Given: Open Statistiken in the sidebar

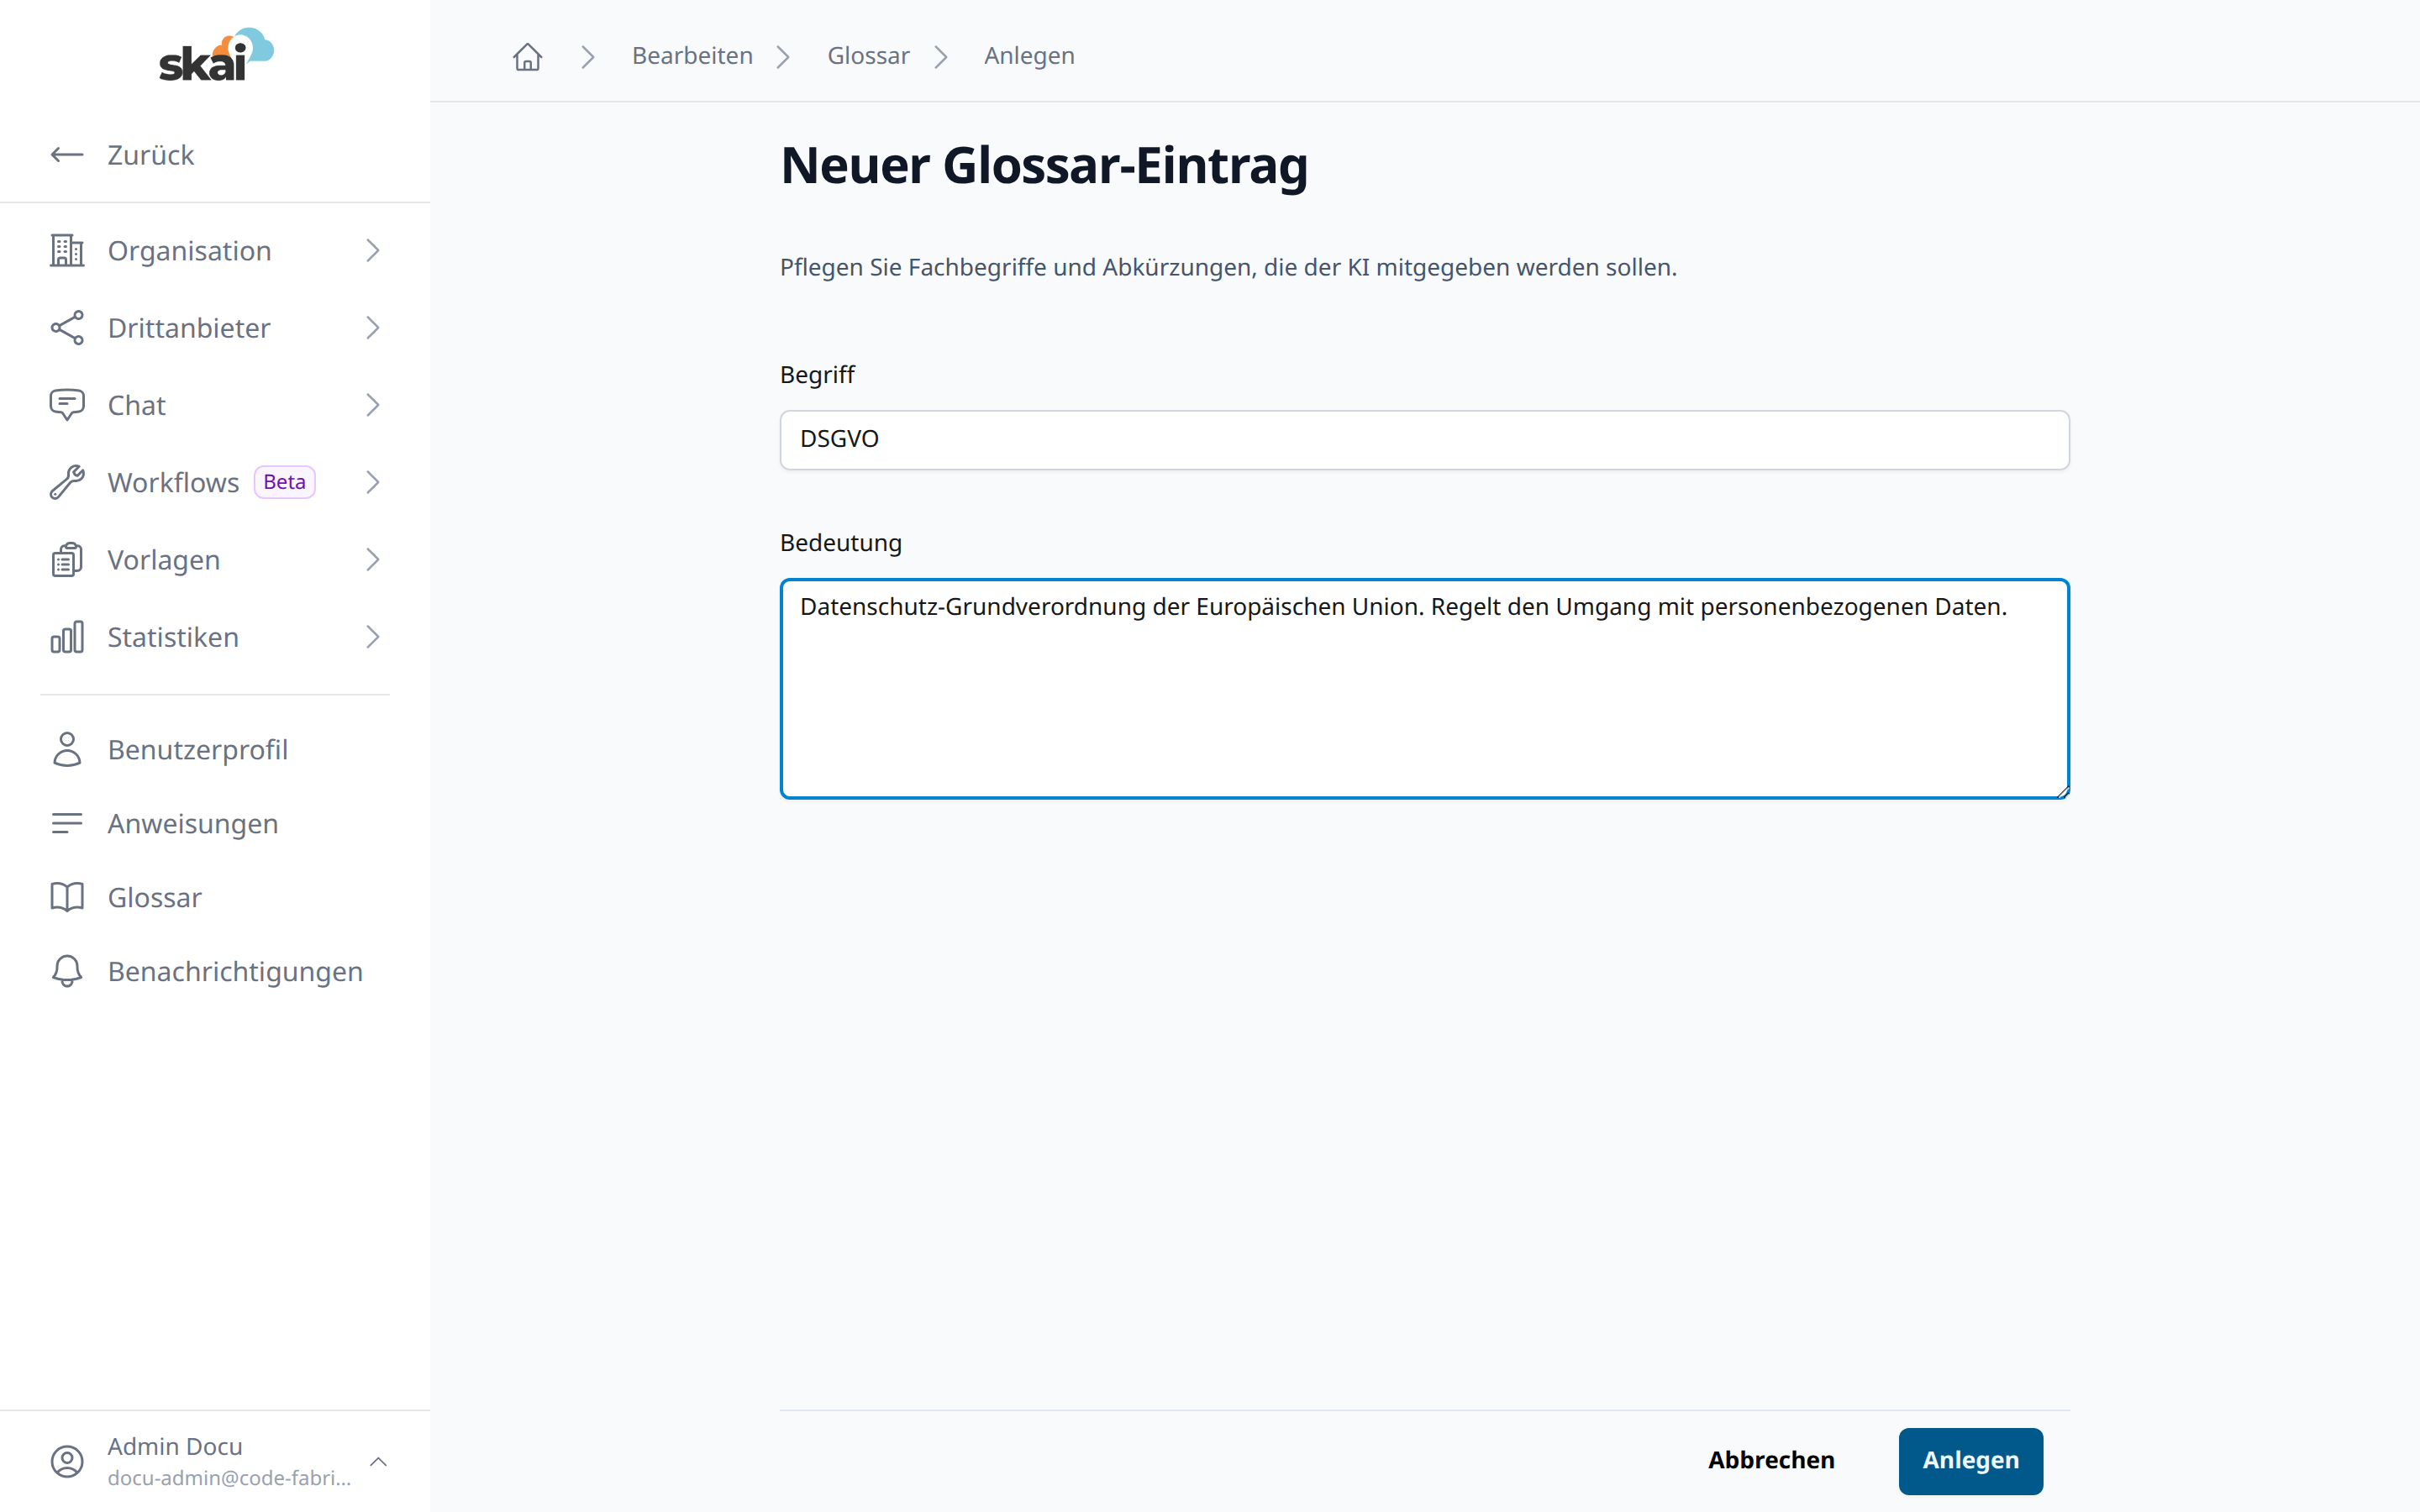Looking at the screenshot, I should point(215,637).
